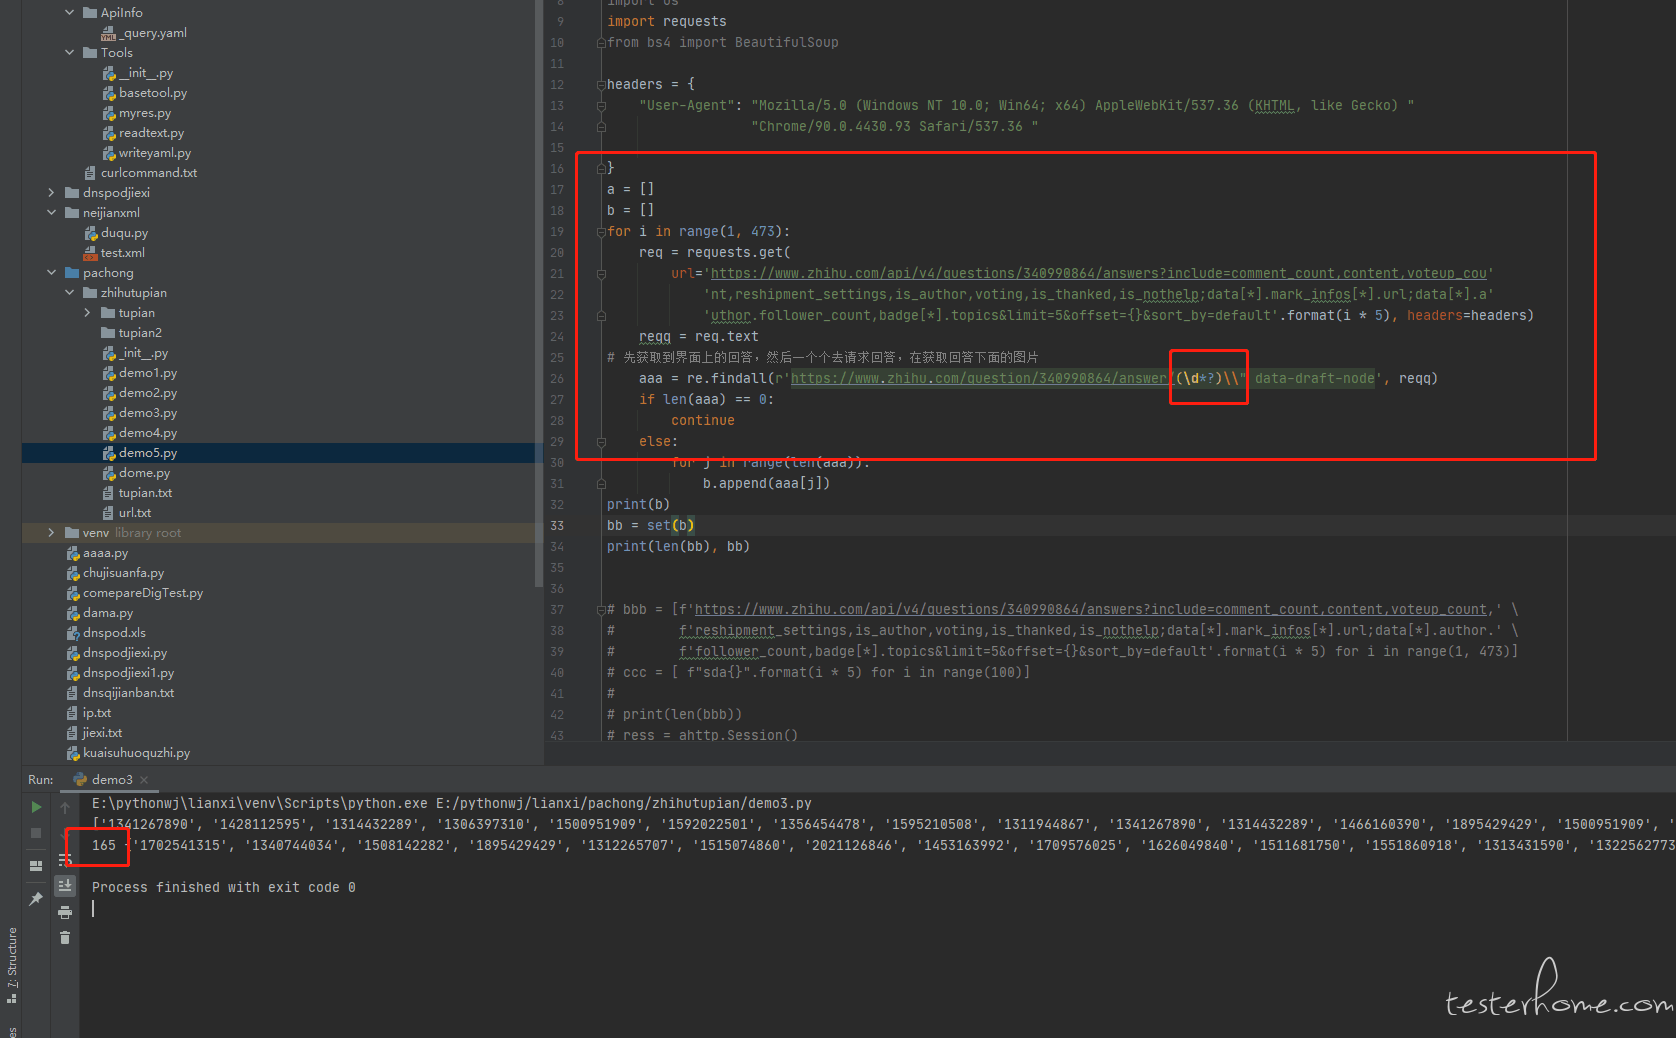Expand the dnspodjiexi folder
Screen dimensions: 1676x1038
pos(51,193)
